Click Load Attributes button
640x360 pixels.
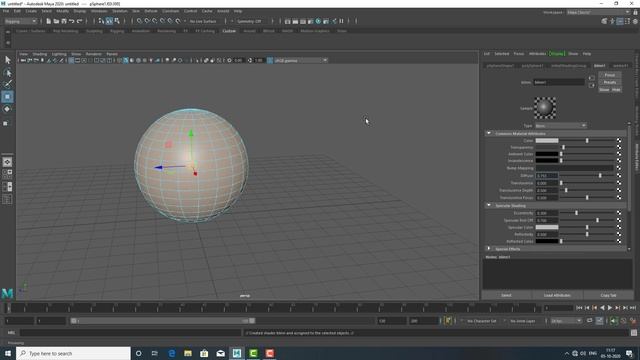(557, 295)
